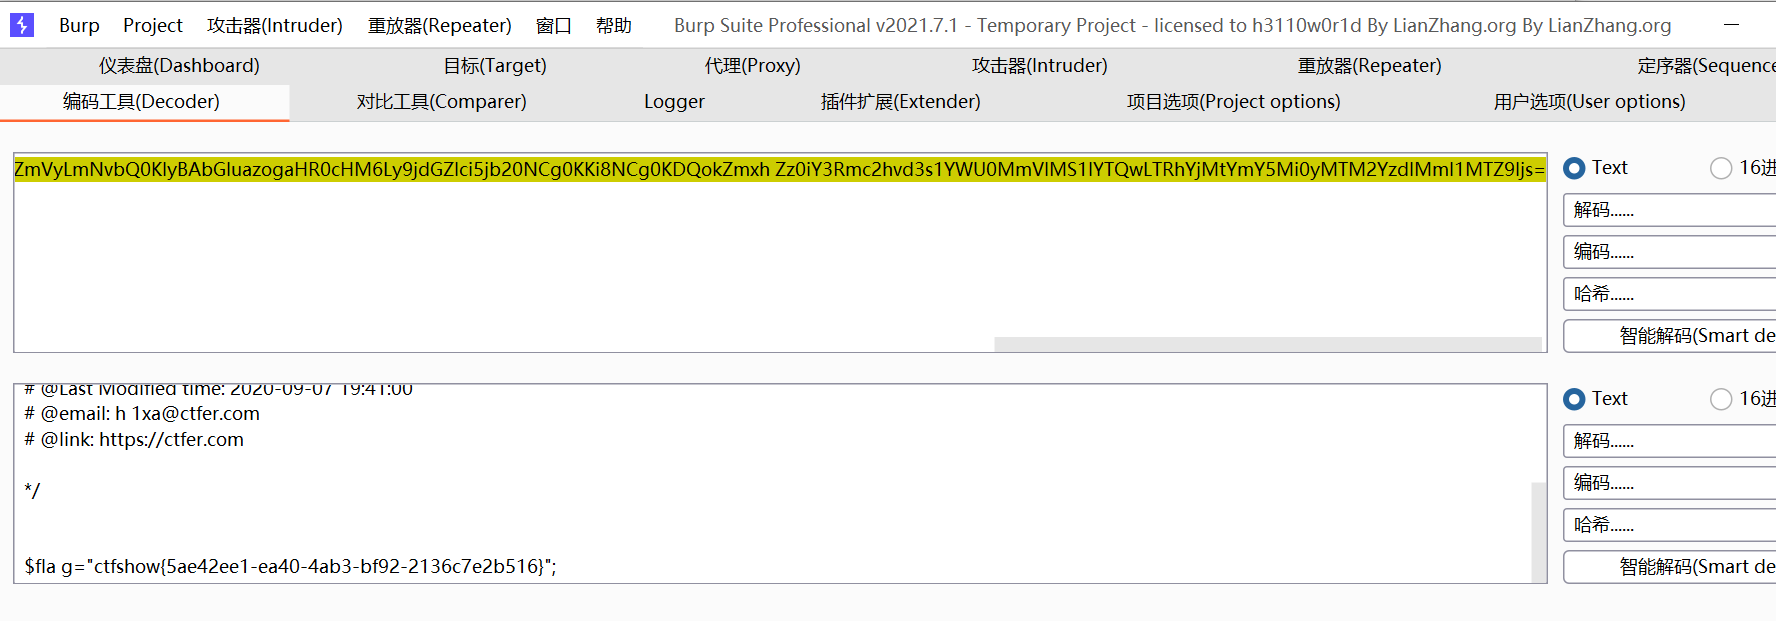This screenshot has width=1776, height=621.
Task: Click the '*/' comment end line
Action: coord(32,490)
